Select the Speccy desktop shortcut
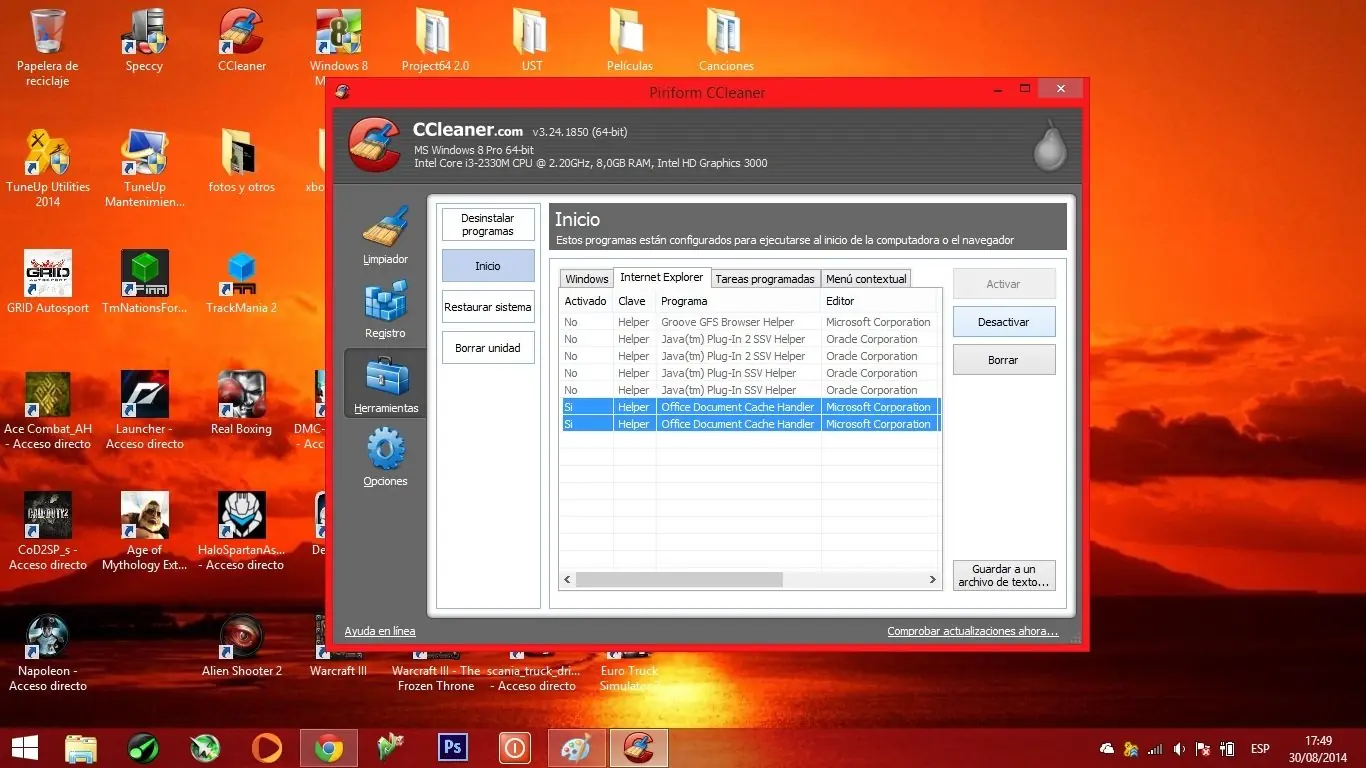The image size is (1366, 768). click(144, 41)
